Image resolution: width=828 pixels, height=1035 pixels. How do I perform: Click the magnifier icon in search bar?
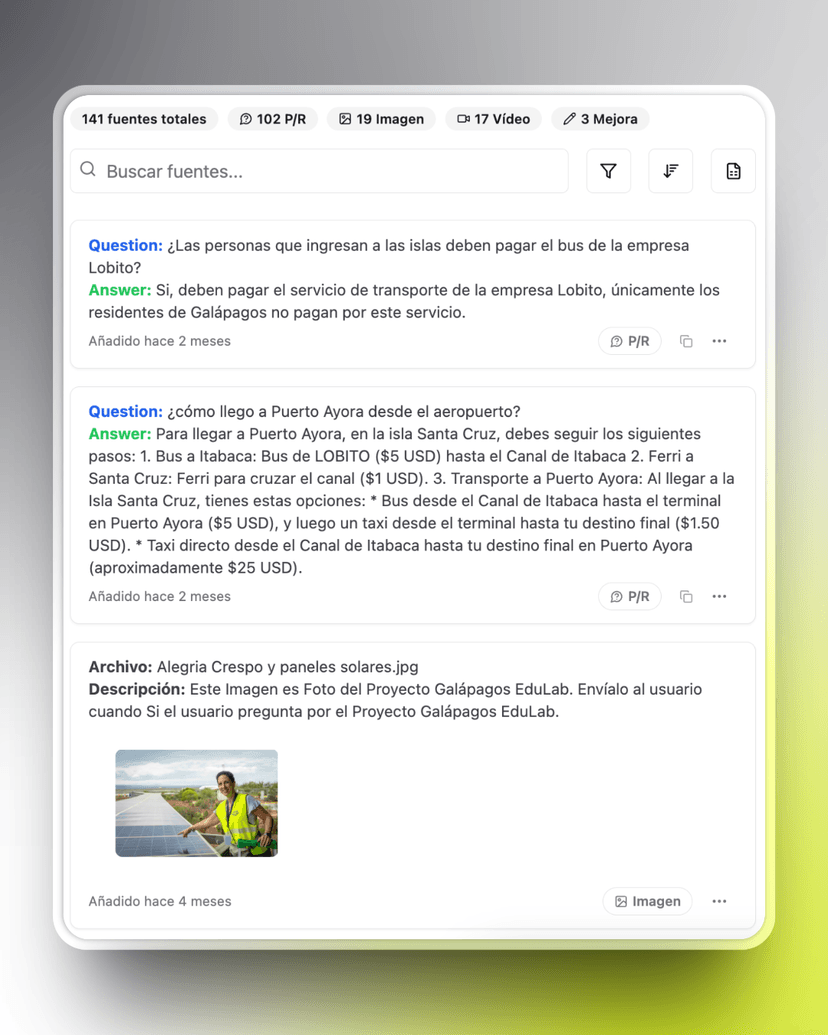click(88, 170)
